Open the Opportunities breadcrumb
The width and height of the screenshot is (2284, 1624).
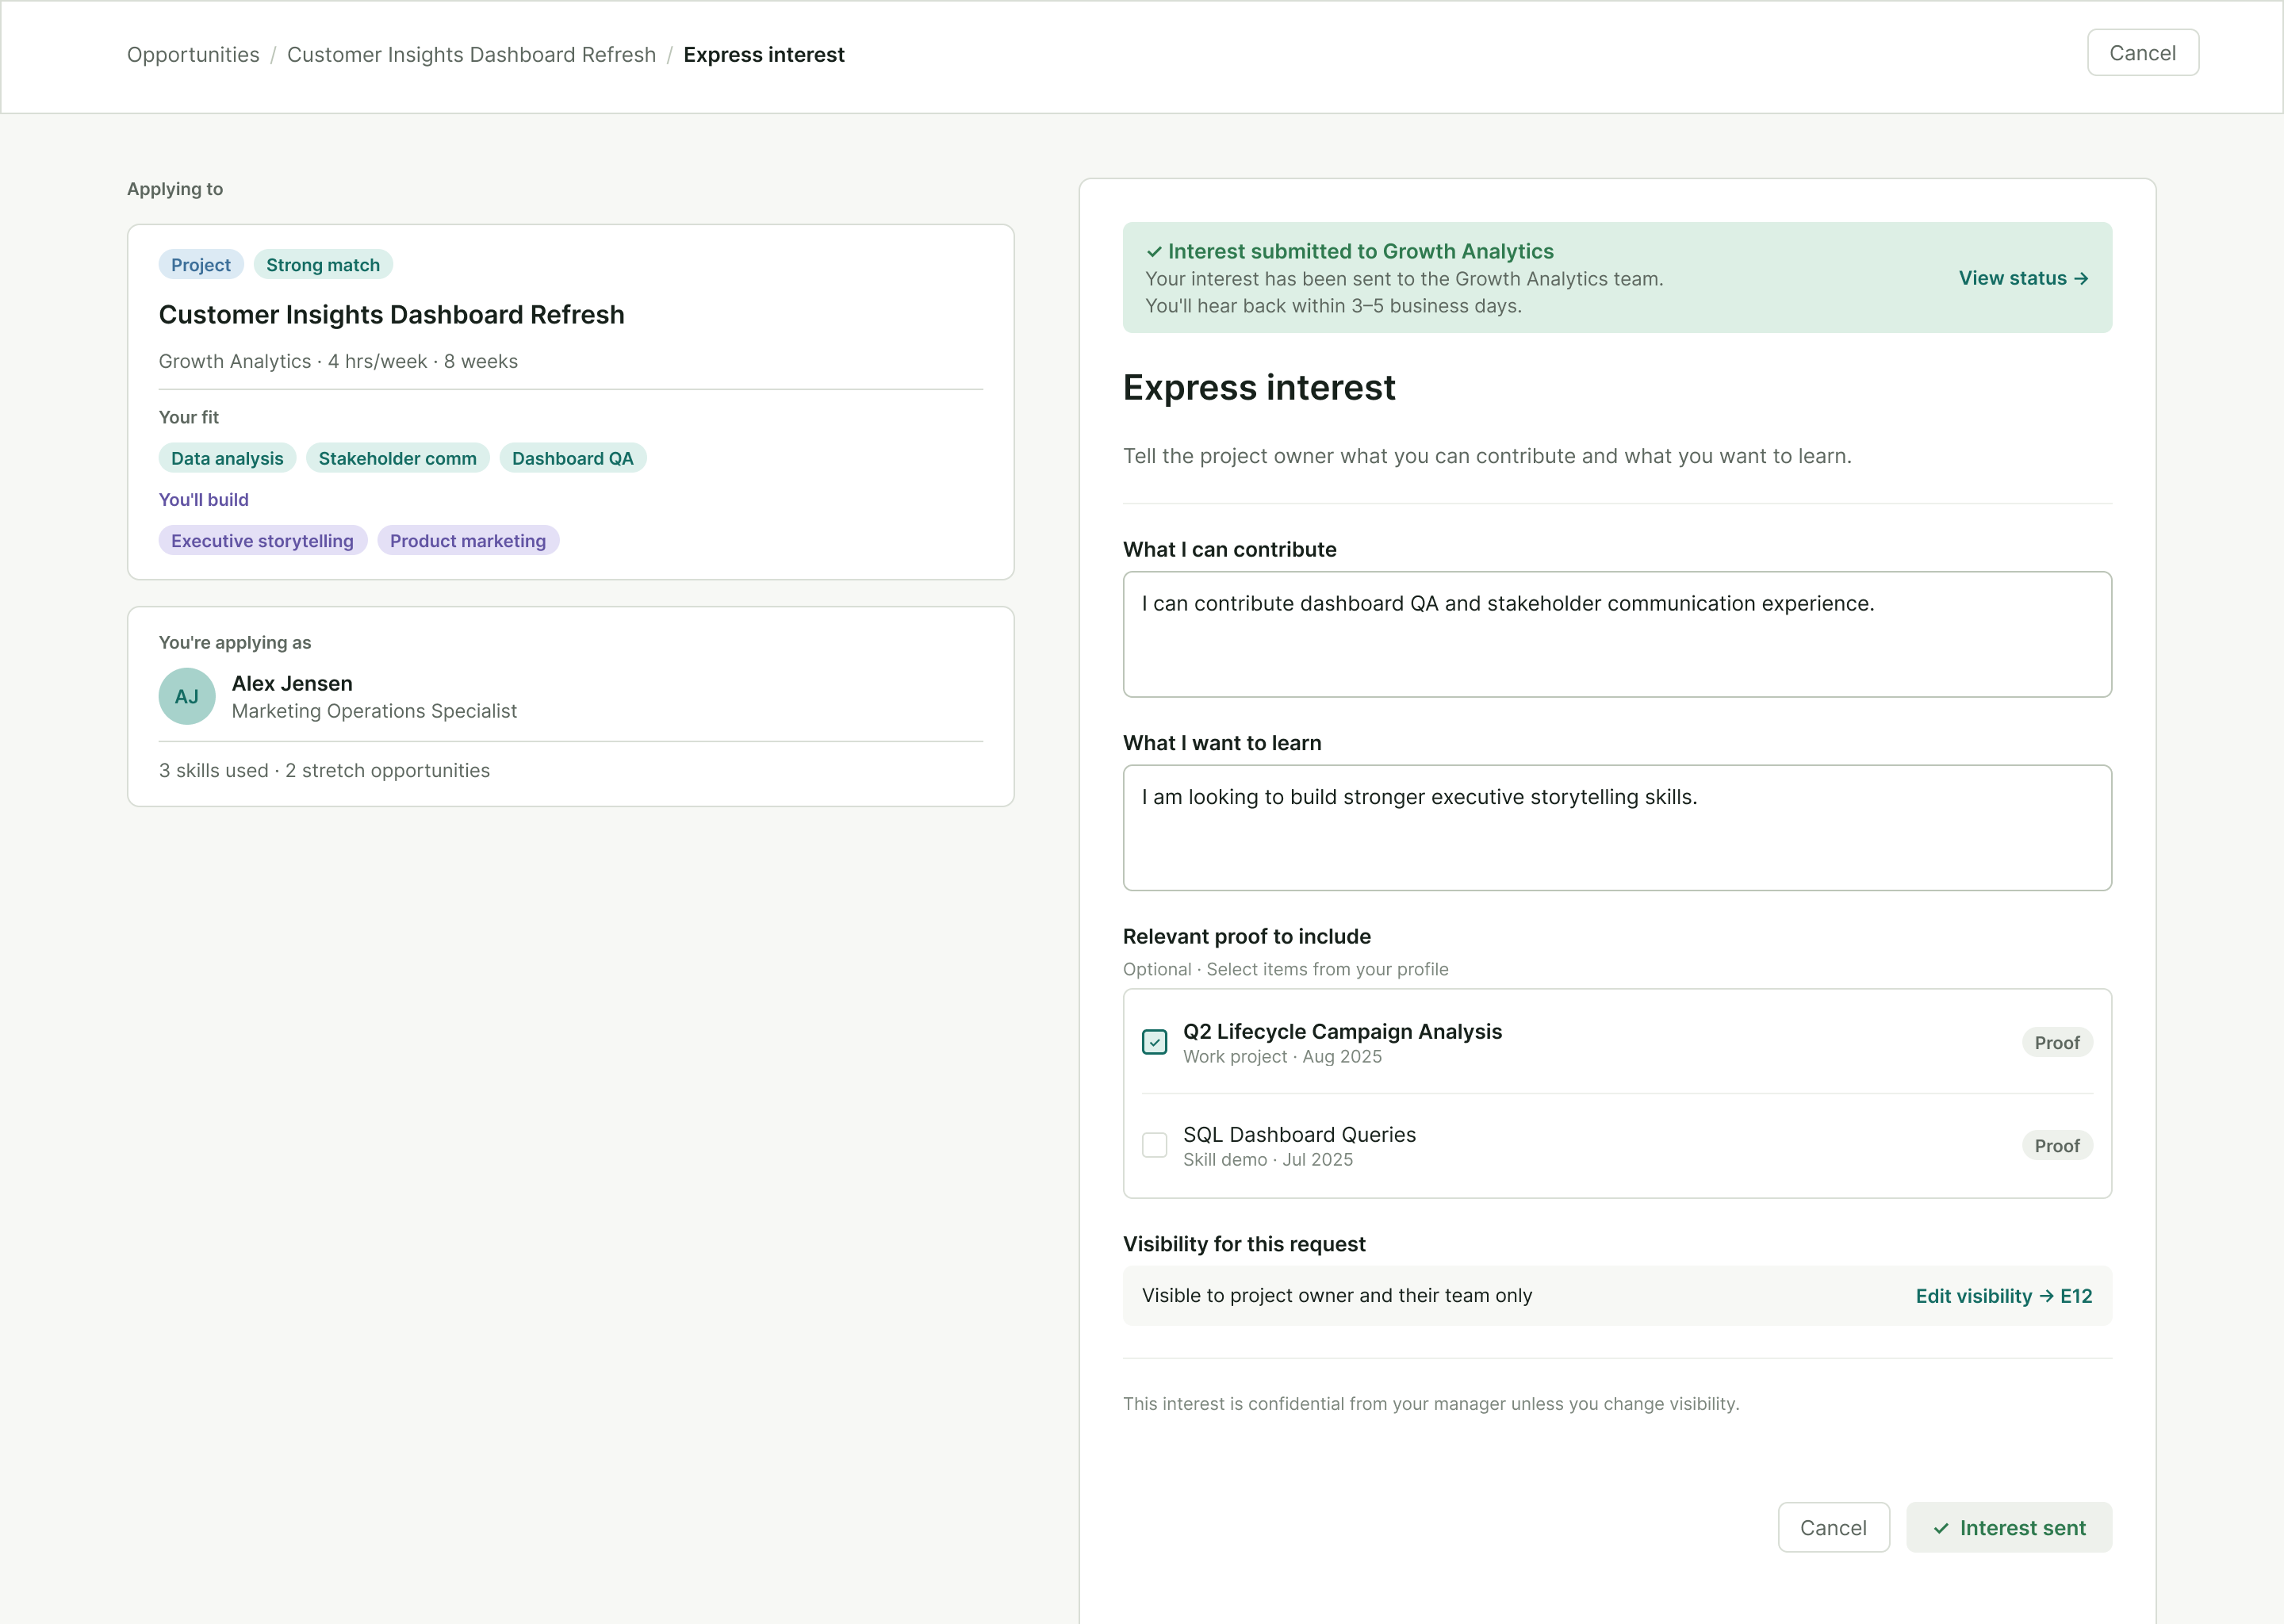[193, 55]
